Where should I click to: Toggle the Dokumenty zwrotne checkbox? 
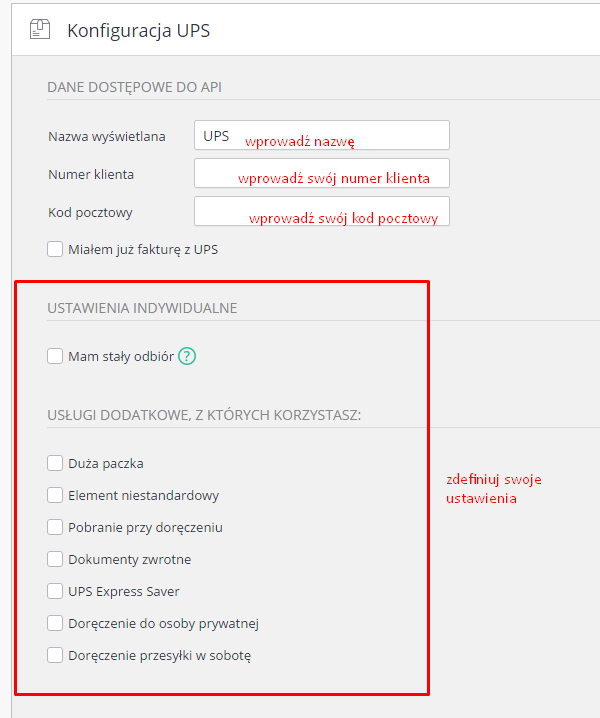(55, 559)
